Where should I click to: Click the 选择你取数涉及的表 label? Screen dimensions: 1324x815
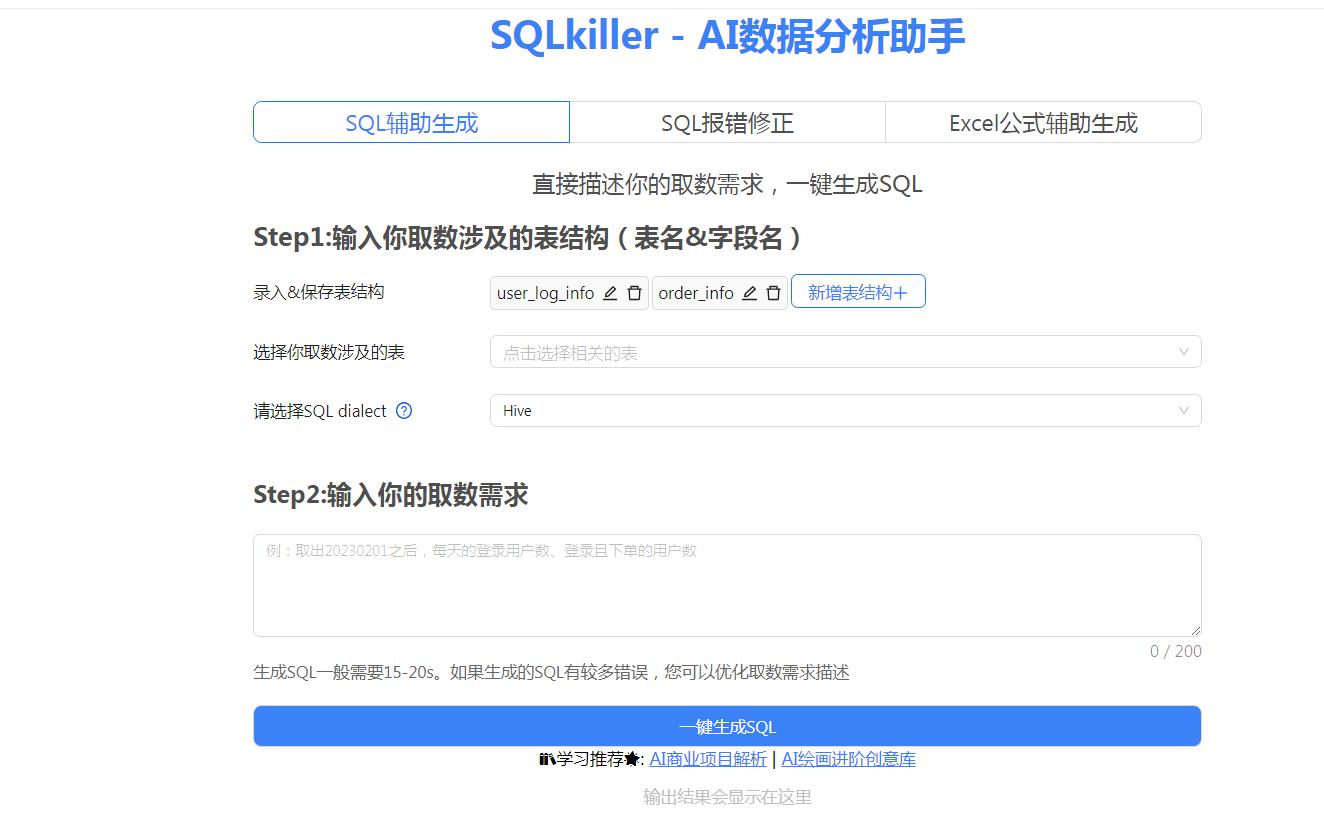pyautogui.click(x=329, y=352)
